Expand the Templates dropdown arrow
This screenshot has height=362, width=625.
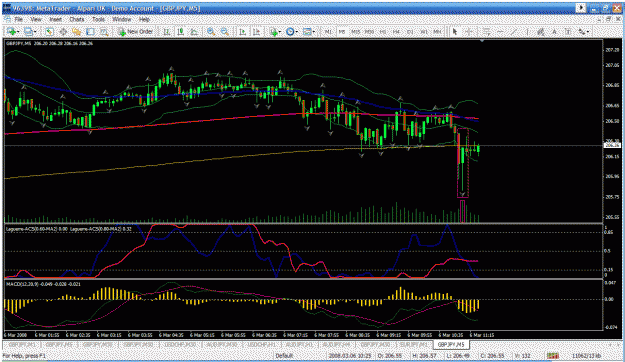(314, 31)
